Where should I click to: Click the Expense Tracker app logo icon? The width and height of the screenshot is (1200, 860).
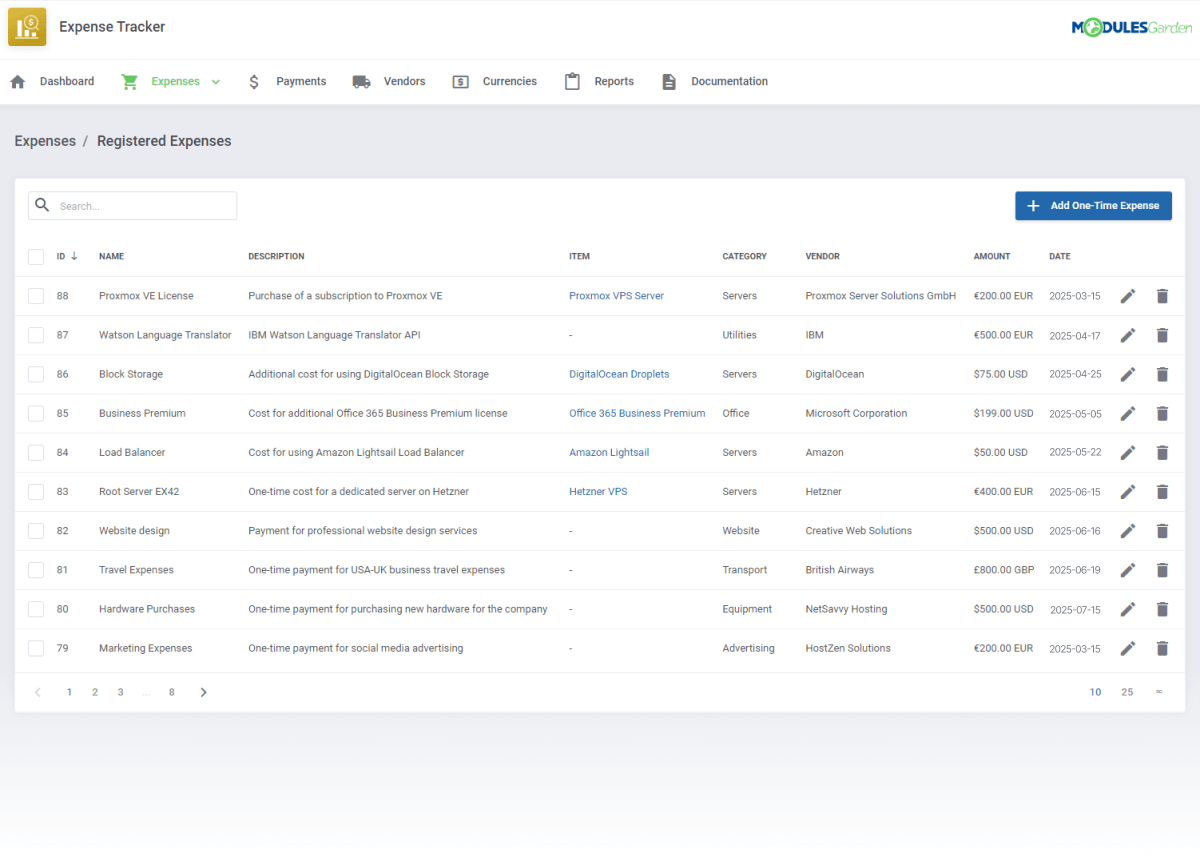click(27, 27)
